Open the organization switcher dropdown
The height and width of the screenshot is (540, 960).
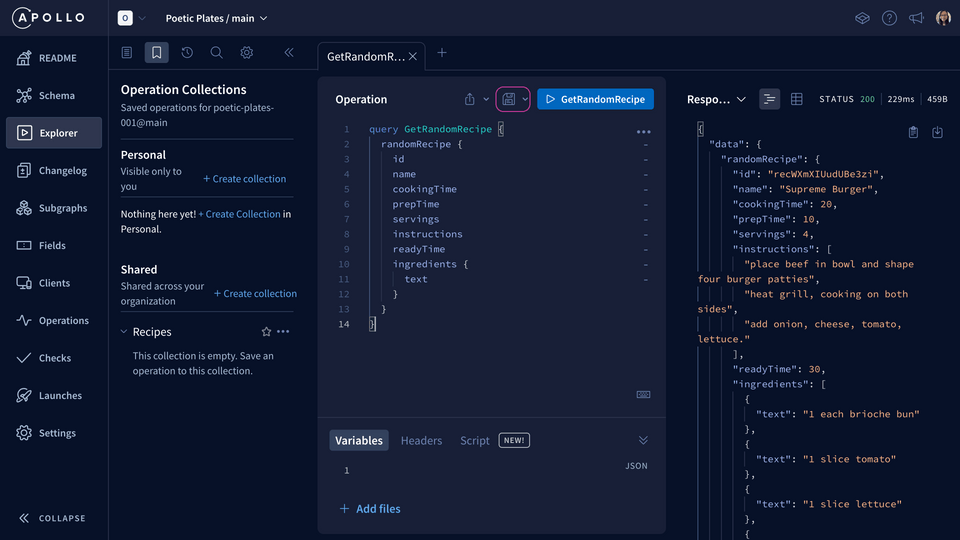(x=132, y=18)
